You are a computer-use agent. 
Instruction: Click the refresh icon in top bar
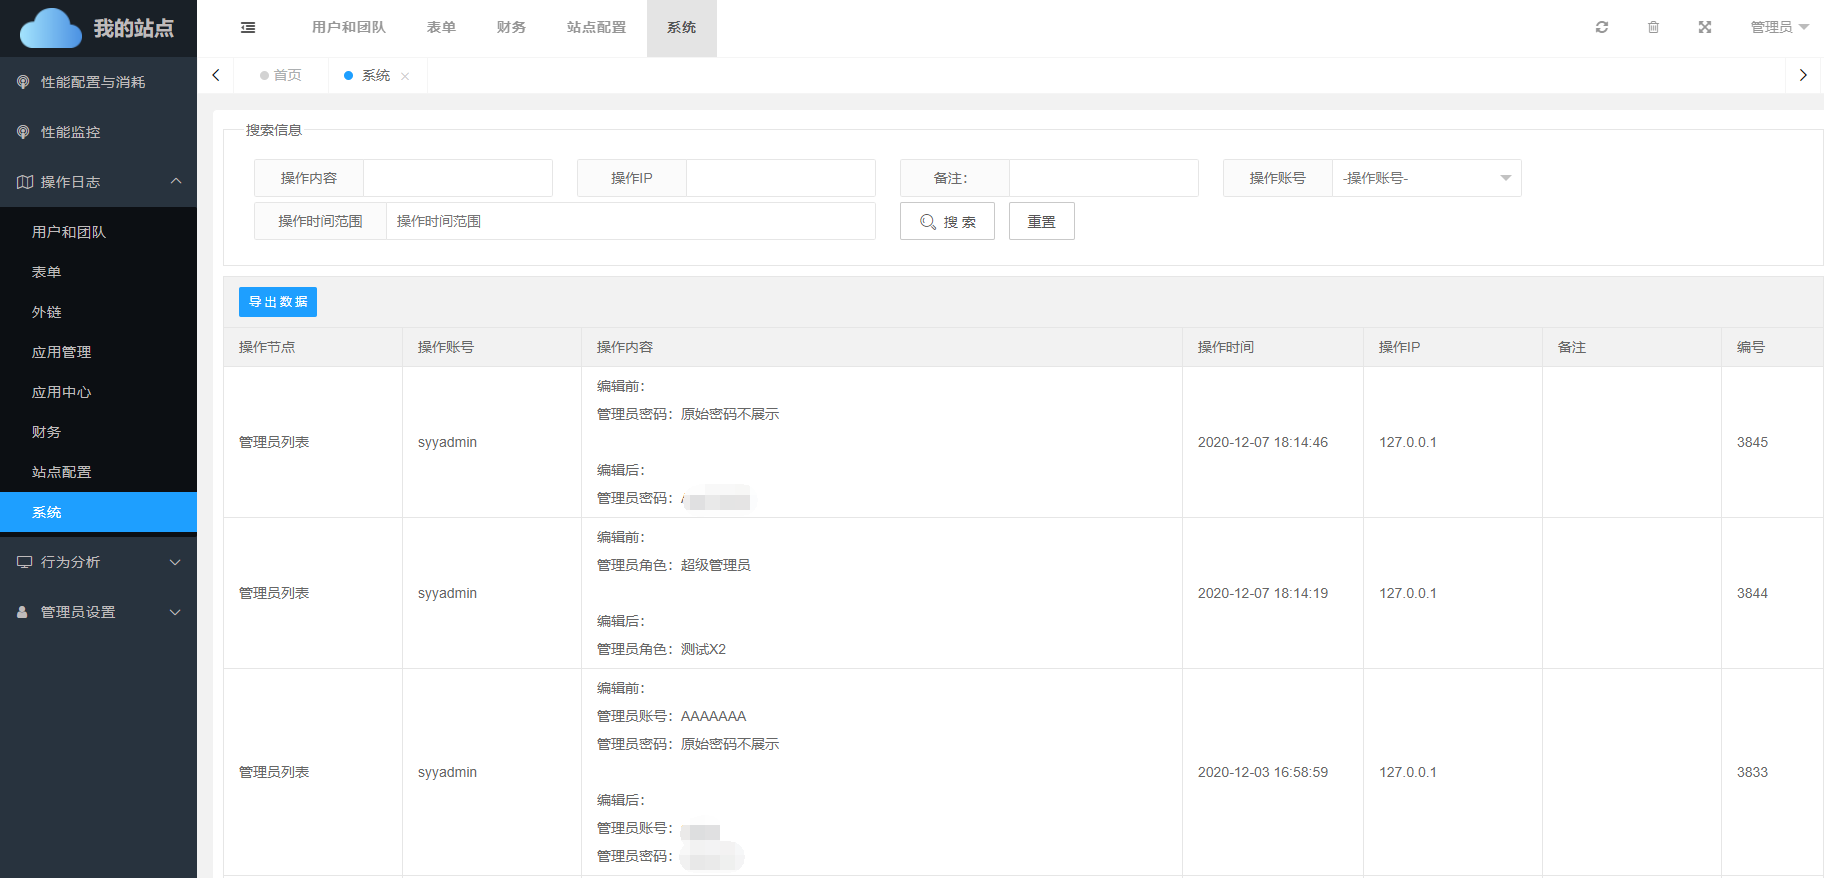click(1602, 27)
